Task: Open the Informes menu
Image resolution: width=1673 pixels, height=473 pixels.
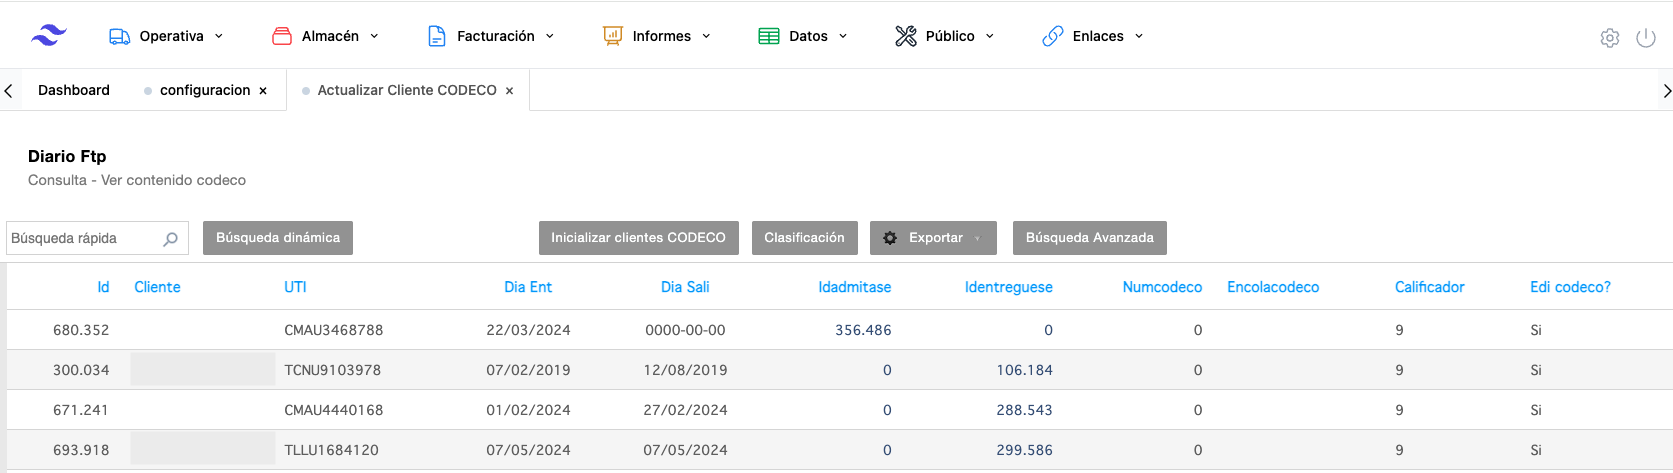Action: (x=657, y=36)
